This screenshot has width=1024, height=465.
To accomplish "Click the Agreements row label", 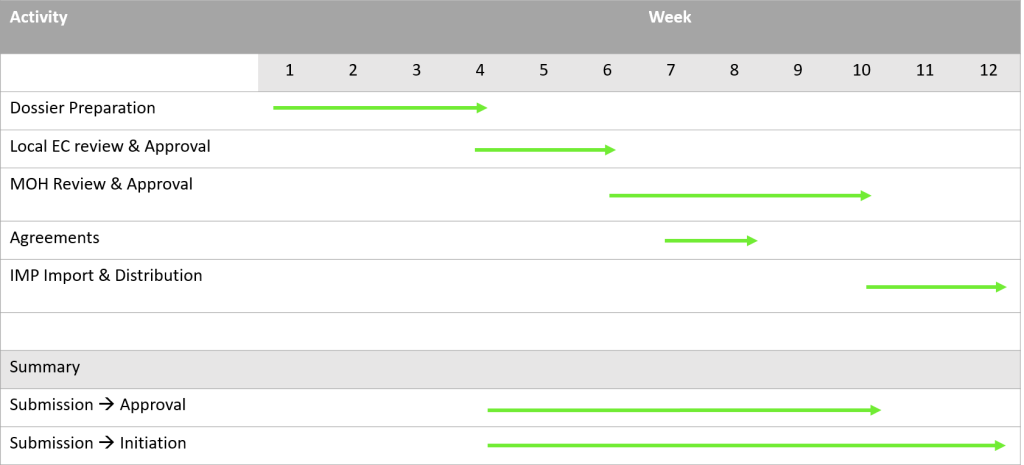I will point(54,238).
